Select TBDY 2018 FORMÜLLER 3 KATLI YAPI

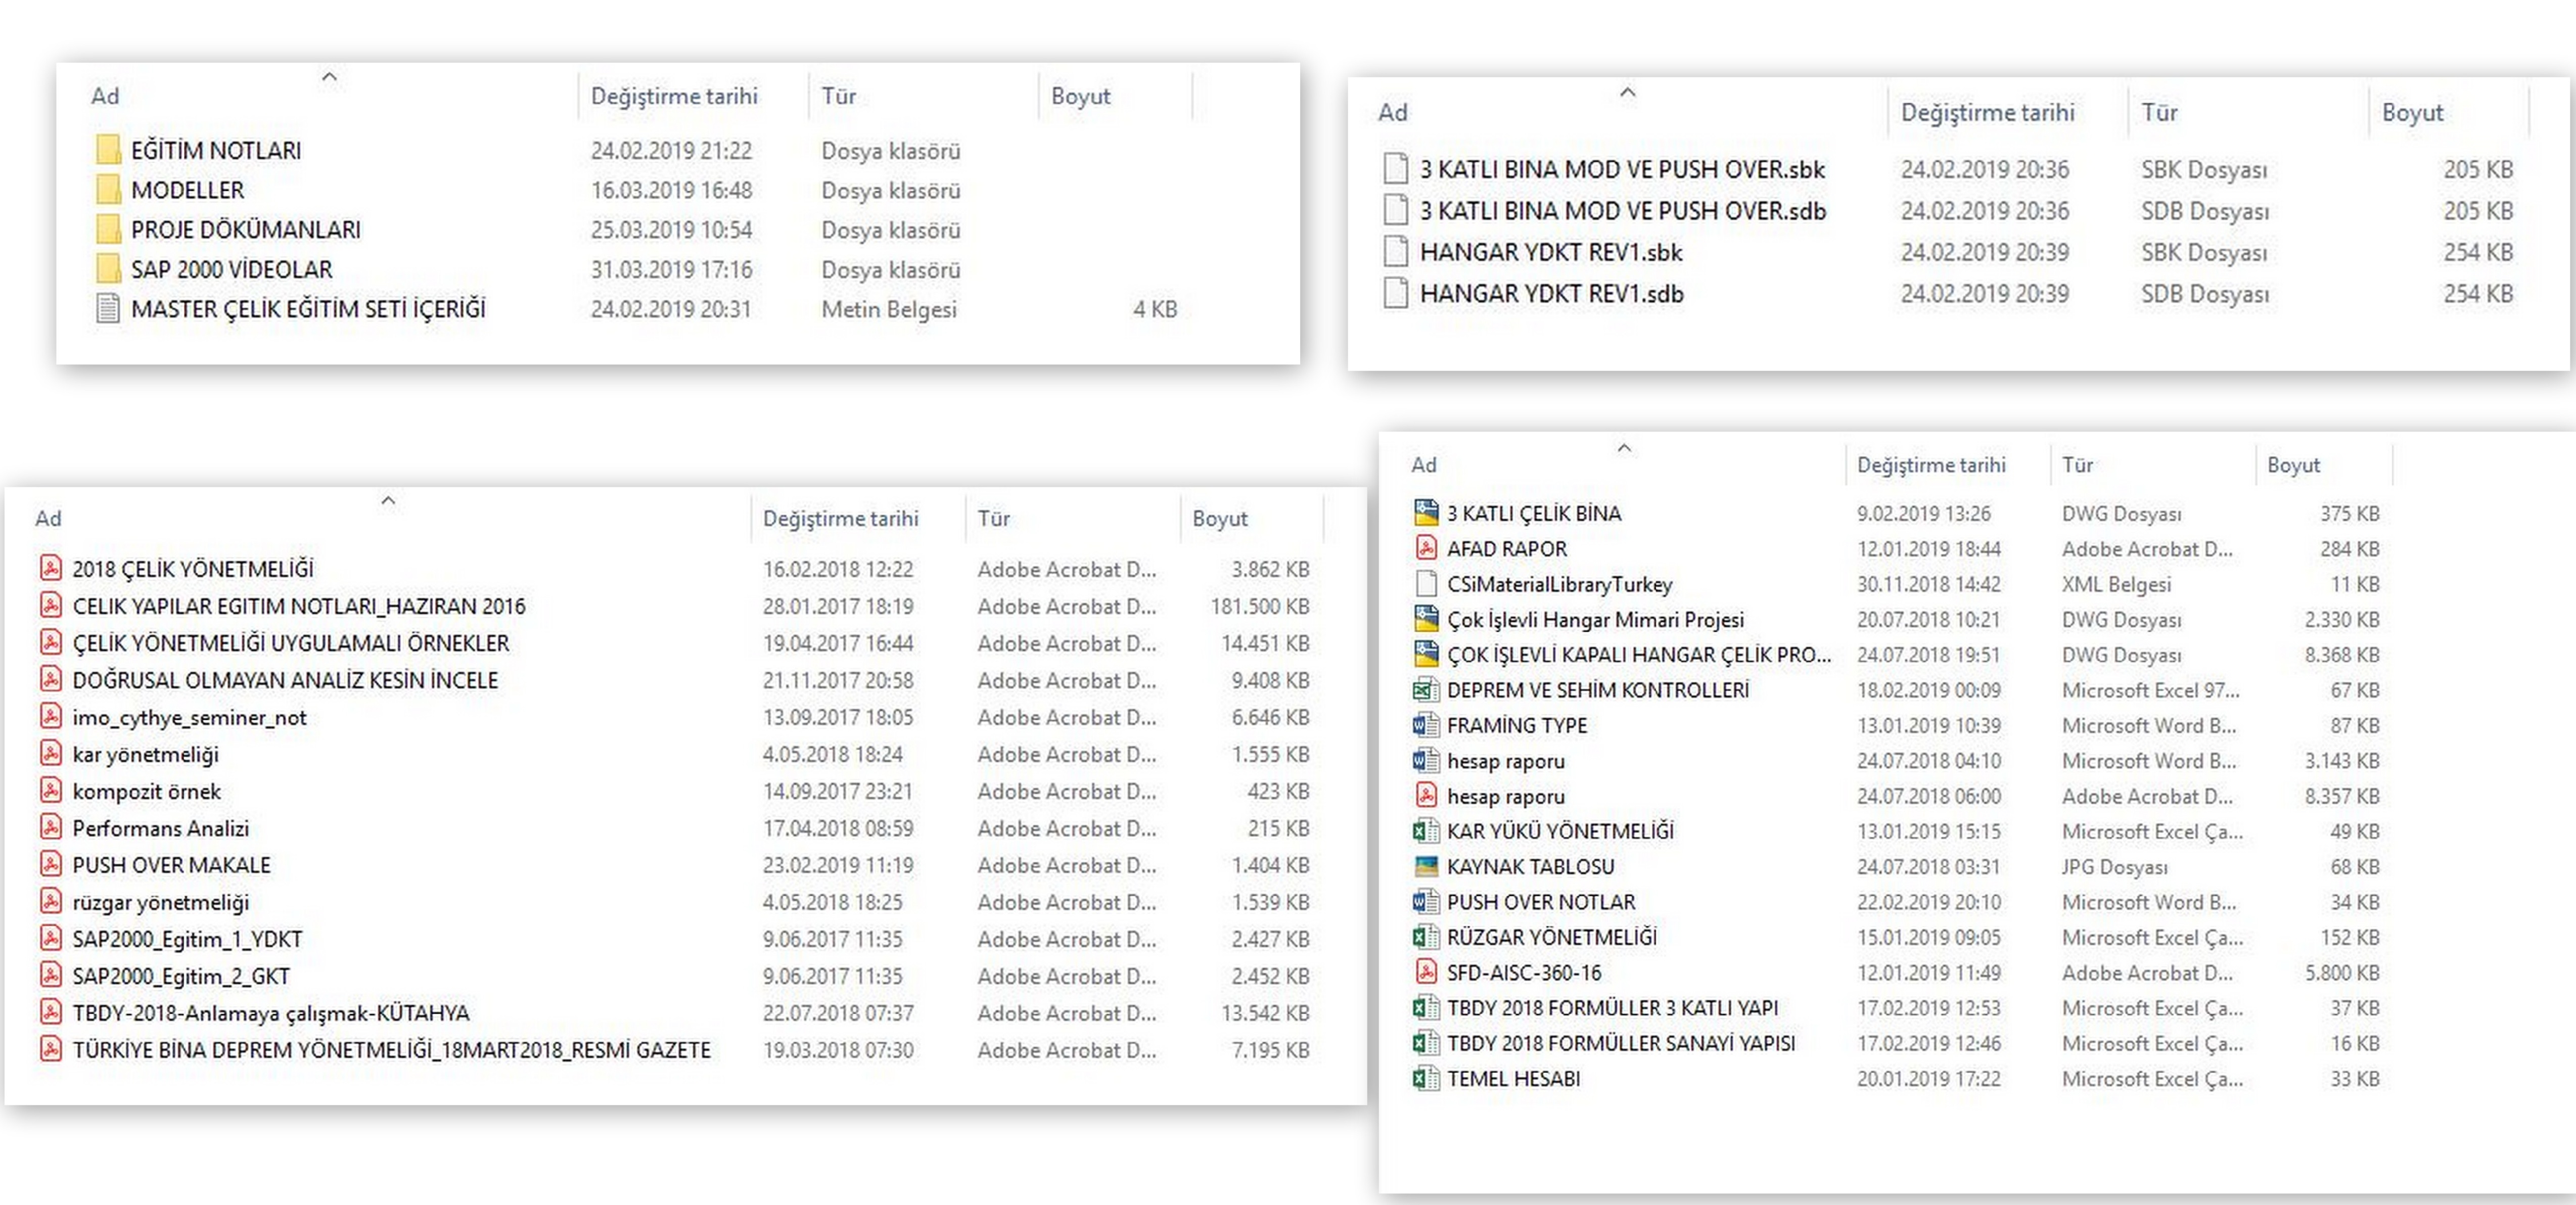click(x=1612, y=1007)
